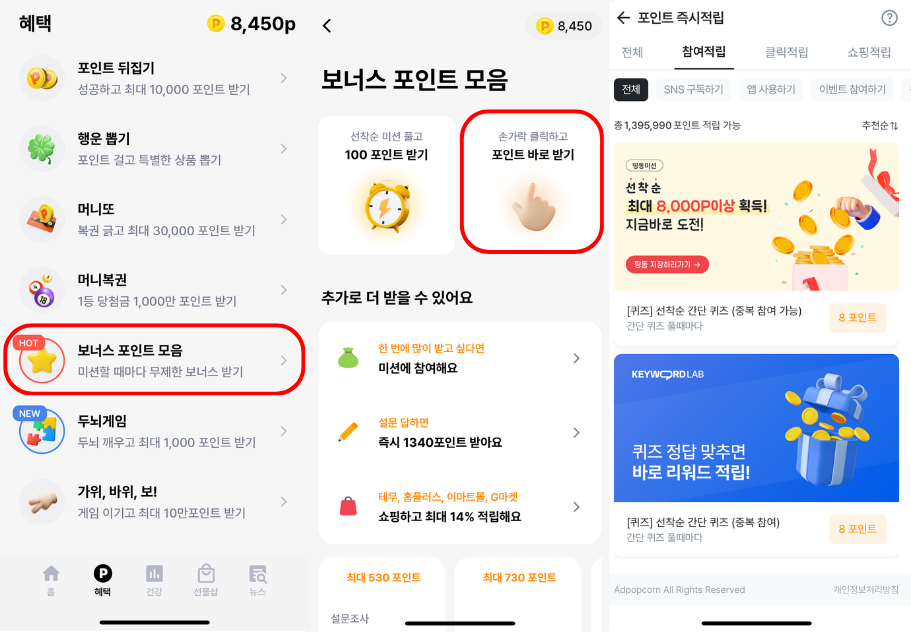The width and height of the screenshot is (911, 633).
Task: Open the 뉴스 news icon in bottom bar
Action: coord(257,574)
